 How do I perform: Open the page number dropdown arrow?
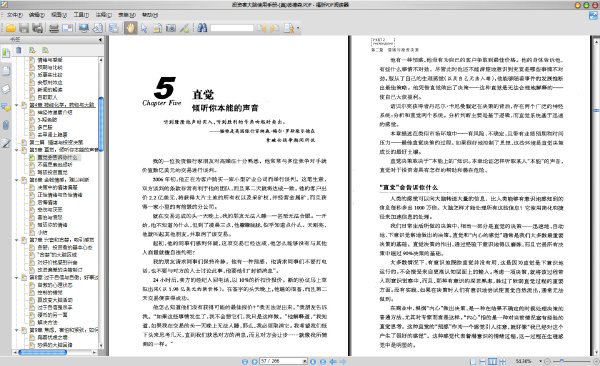pyautogui.click(x=305, y=361)
